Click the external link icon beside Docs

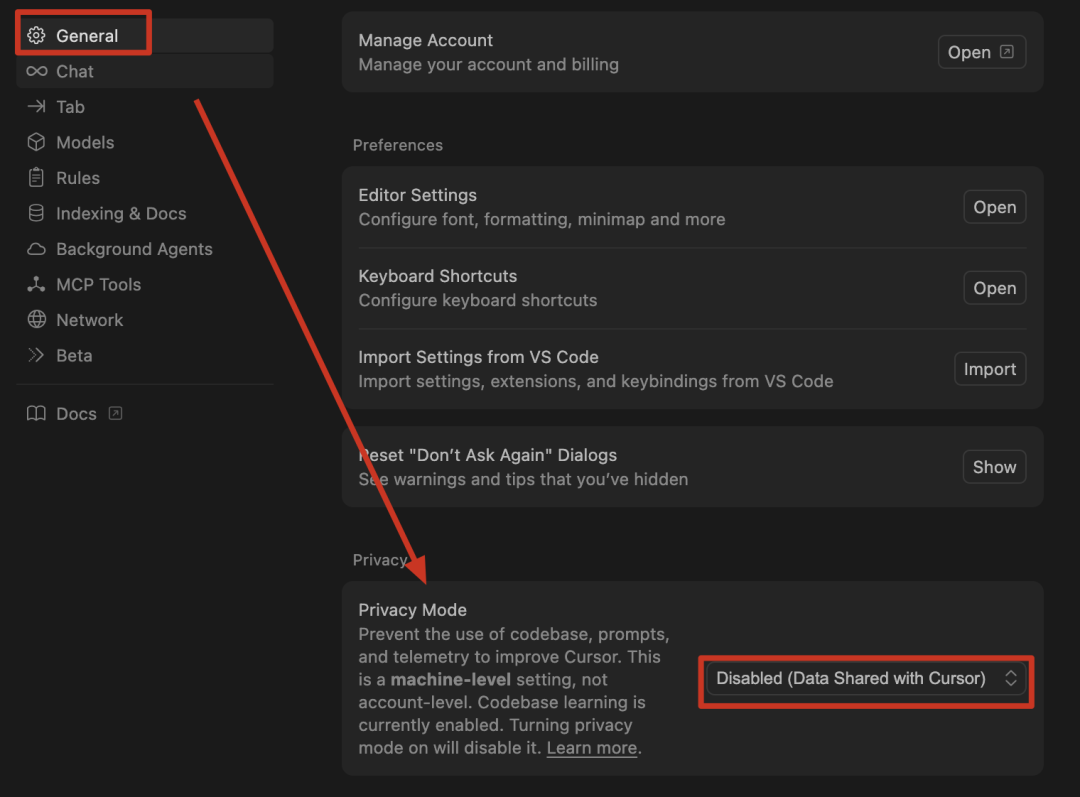click(x=116, y=413)
